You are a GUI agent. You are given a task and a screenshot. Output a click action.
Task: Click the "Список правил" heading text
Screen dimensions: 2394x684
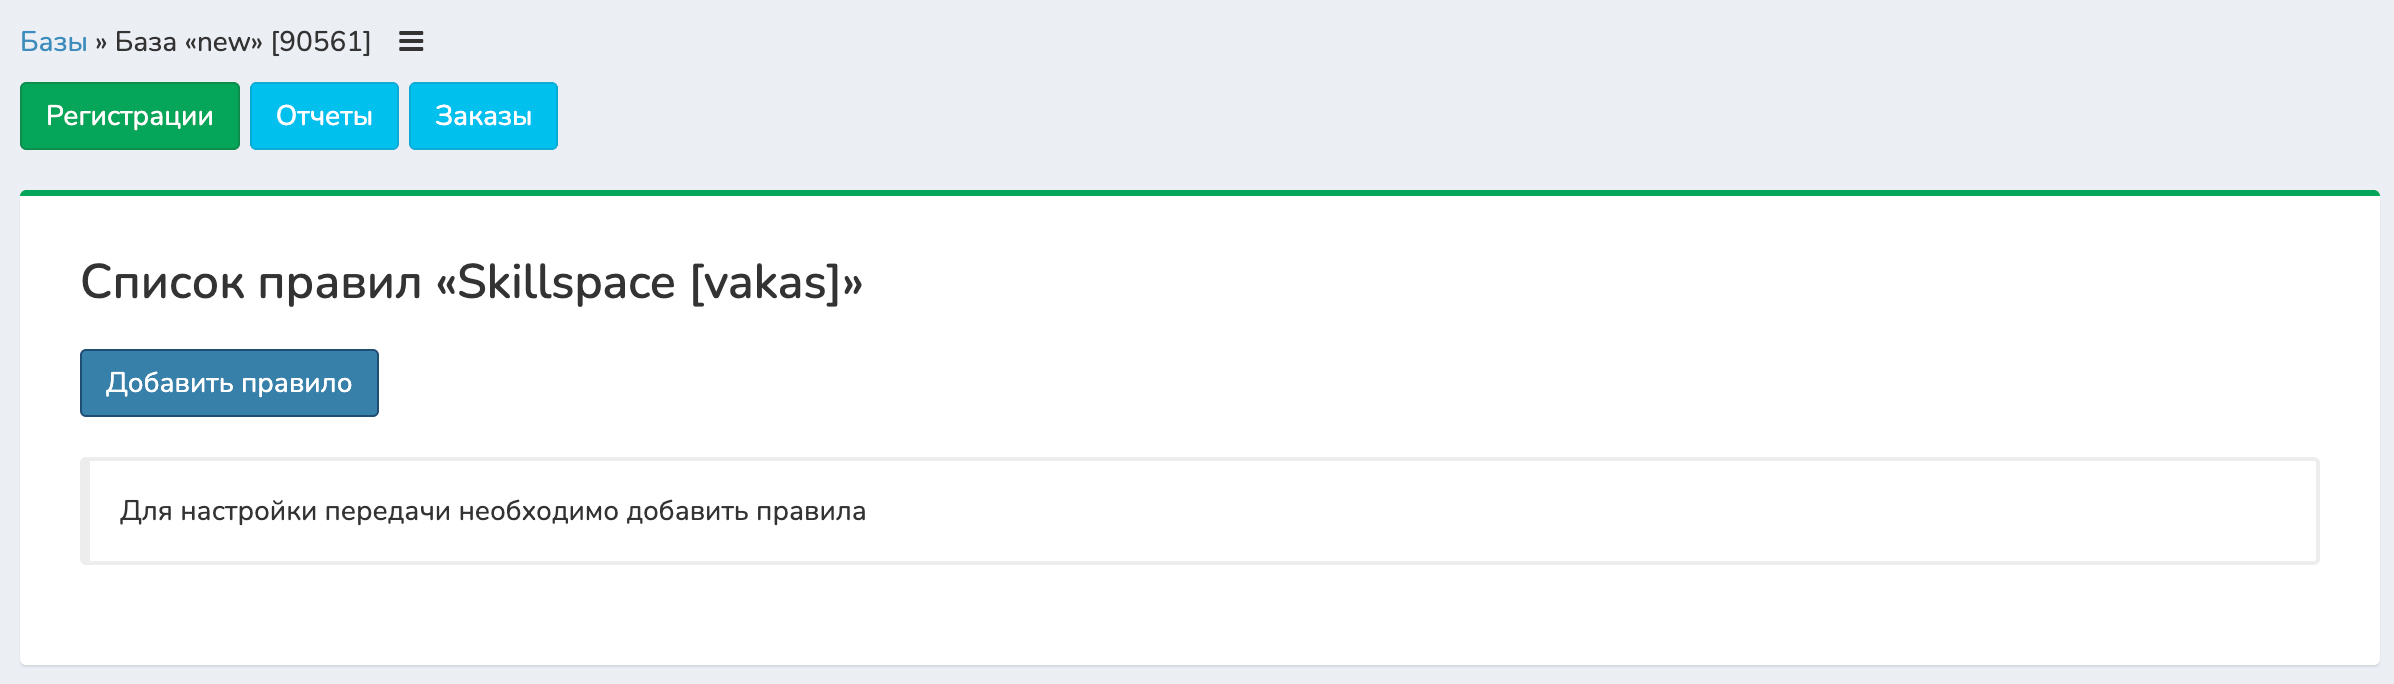point(250,282)
